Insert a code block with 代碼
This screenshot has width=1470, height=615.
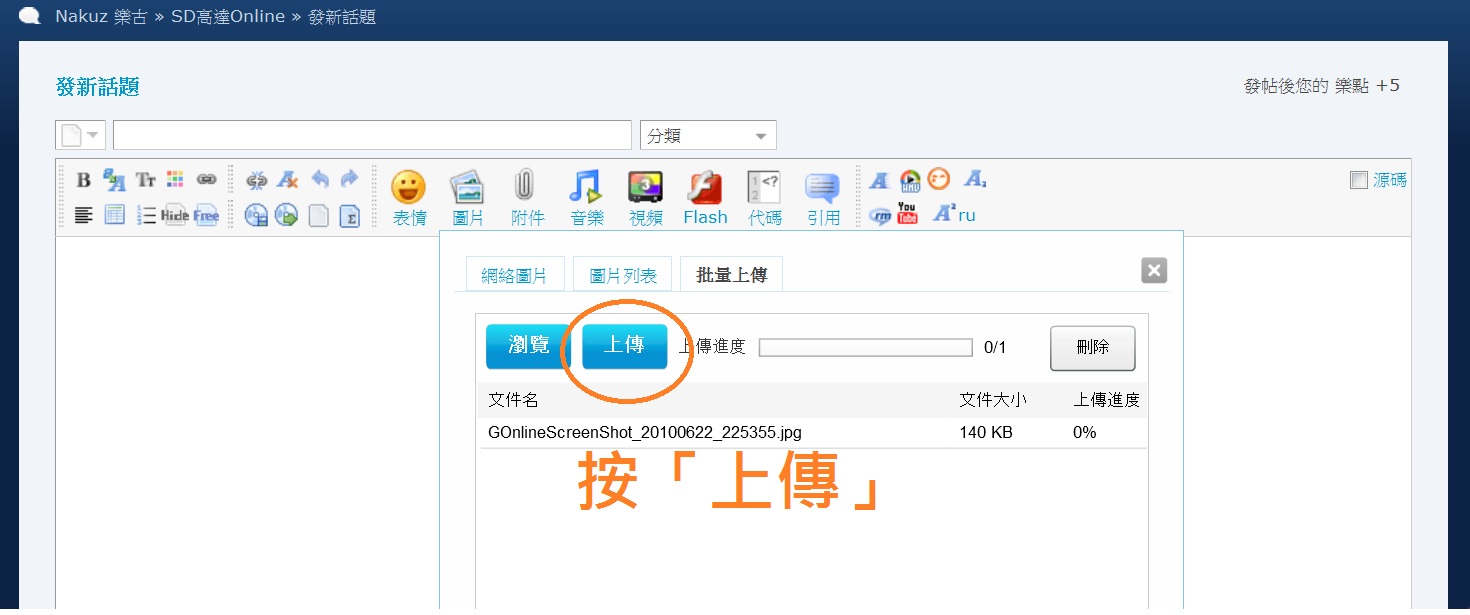click(764, 196)
